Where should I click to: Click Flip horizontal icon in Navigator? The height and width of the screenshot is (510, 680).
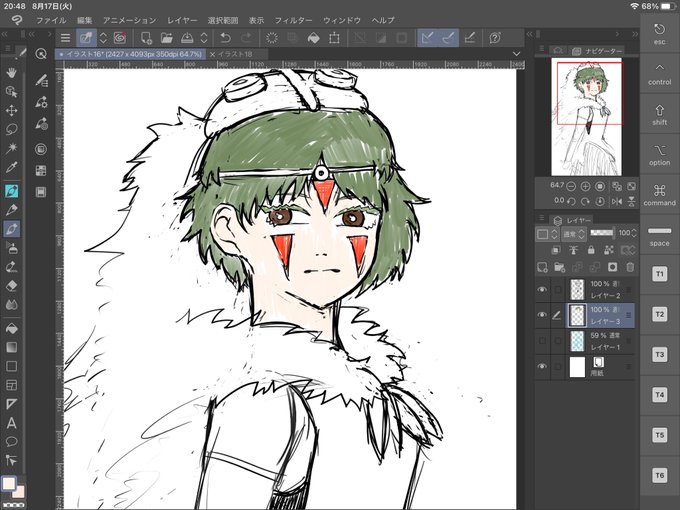pyautogui.click(x=616, y=201)
